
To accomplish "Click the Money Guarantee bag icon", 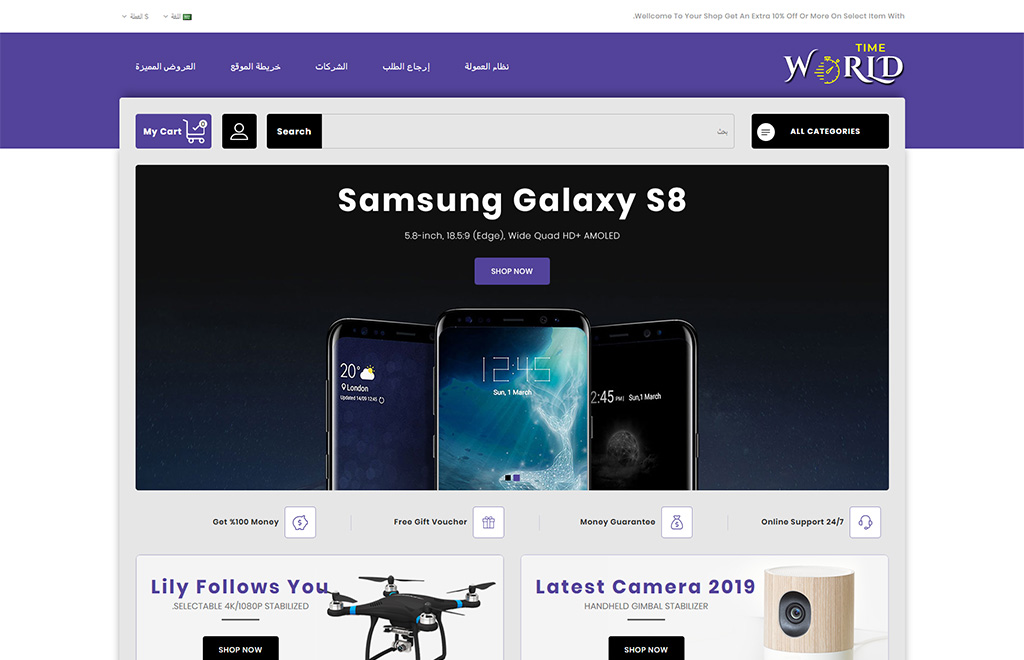I will tap(677, 522).
